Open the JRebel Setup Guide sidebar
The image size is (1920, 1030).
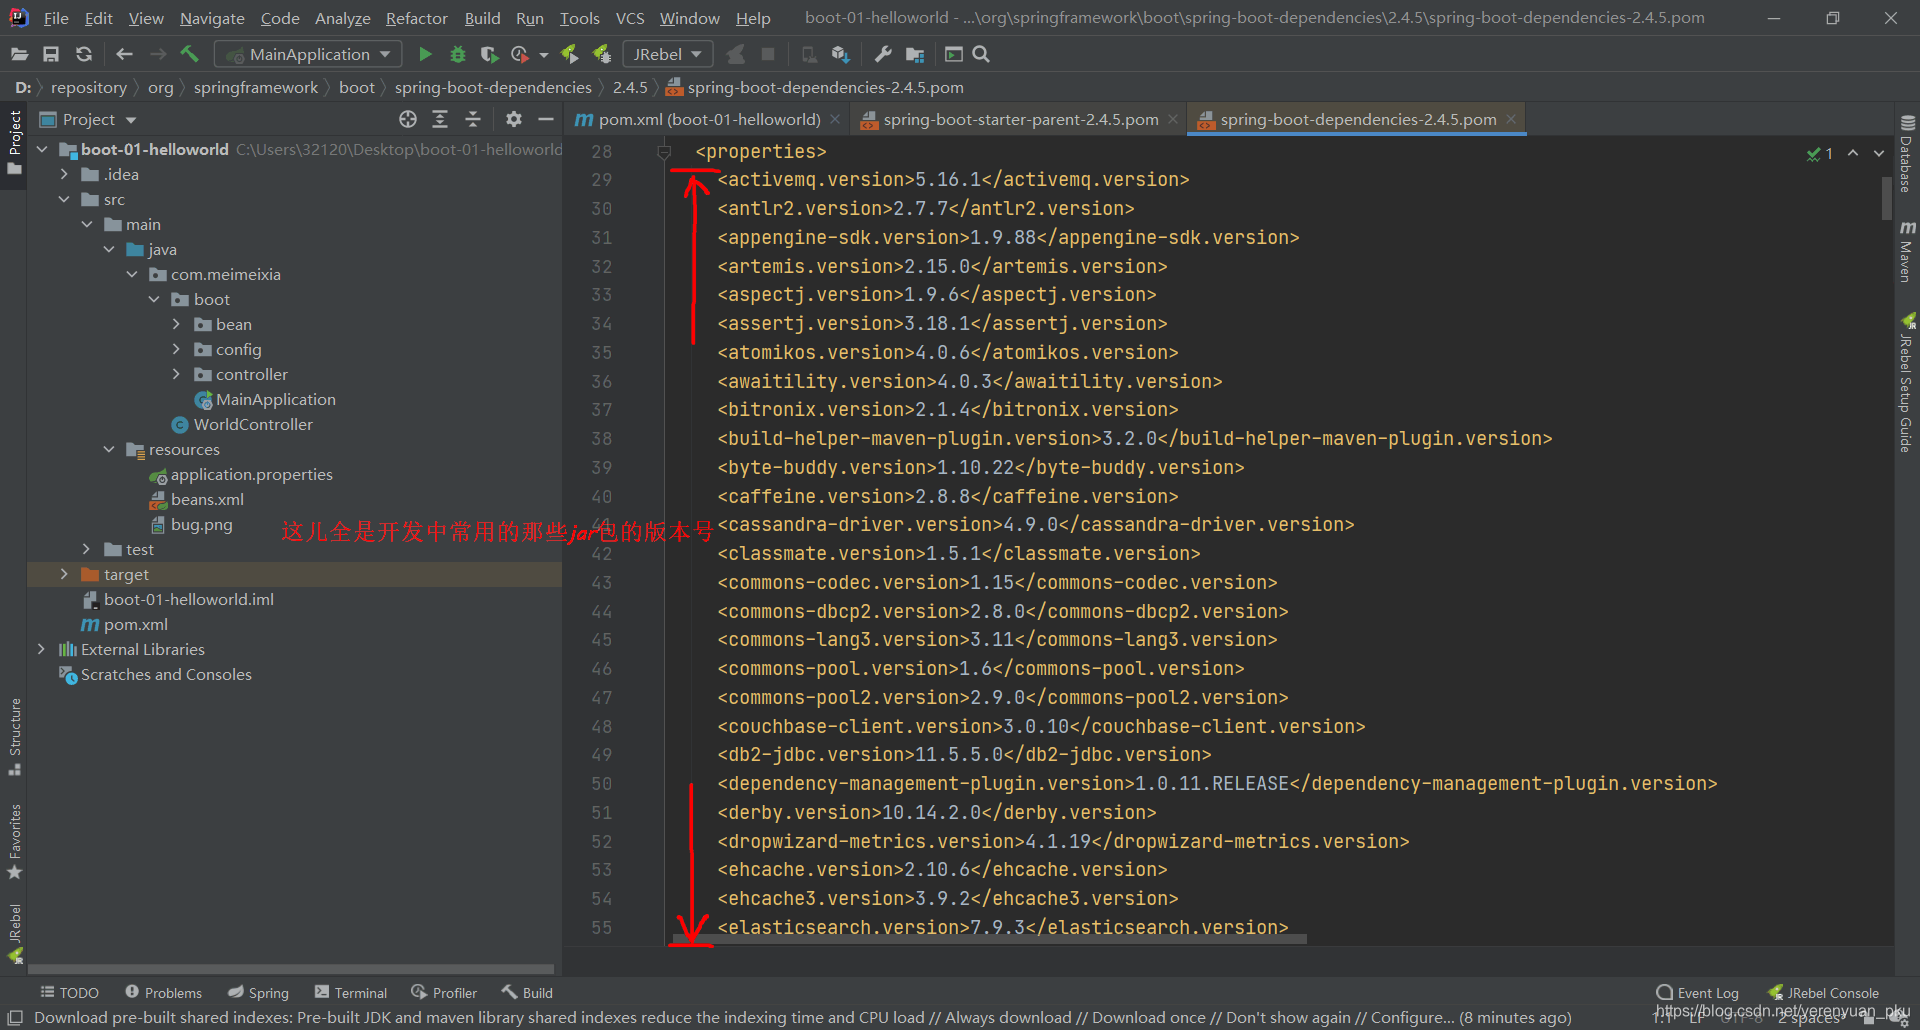coord(1907,383)
